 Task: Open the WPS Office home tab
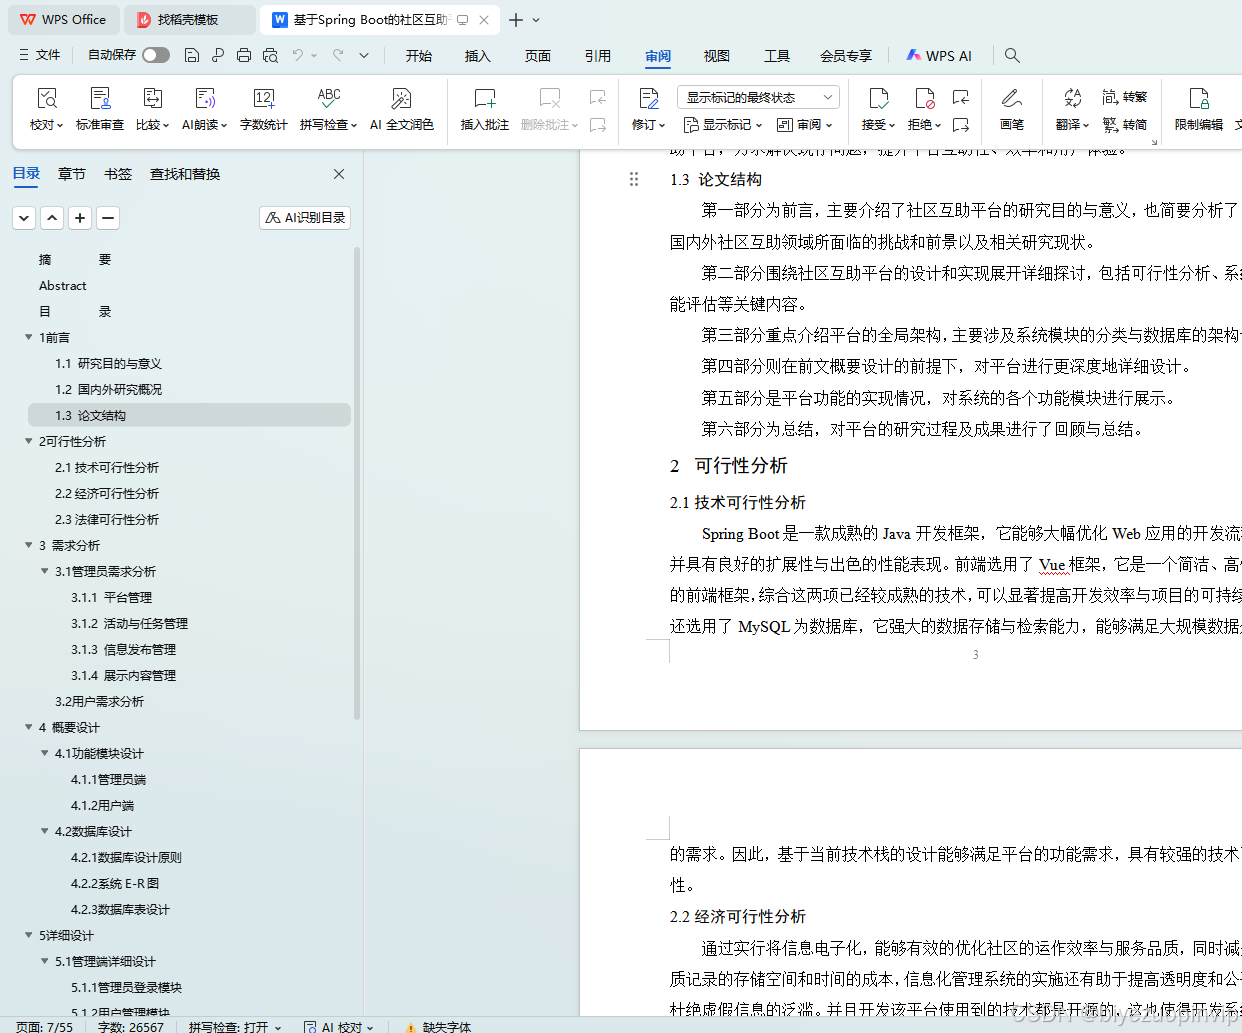64,19
